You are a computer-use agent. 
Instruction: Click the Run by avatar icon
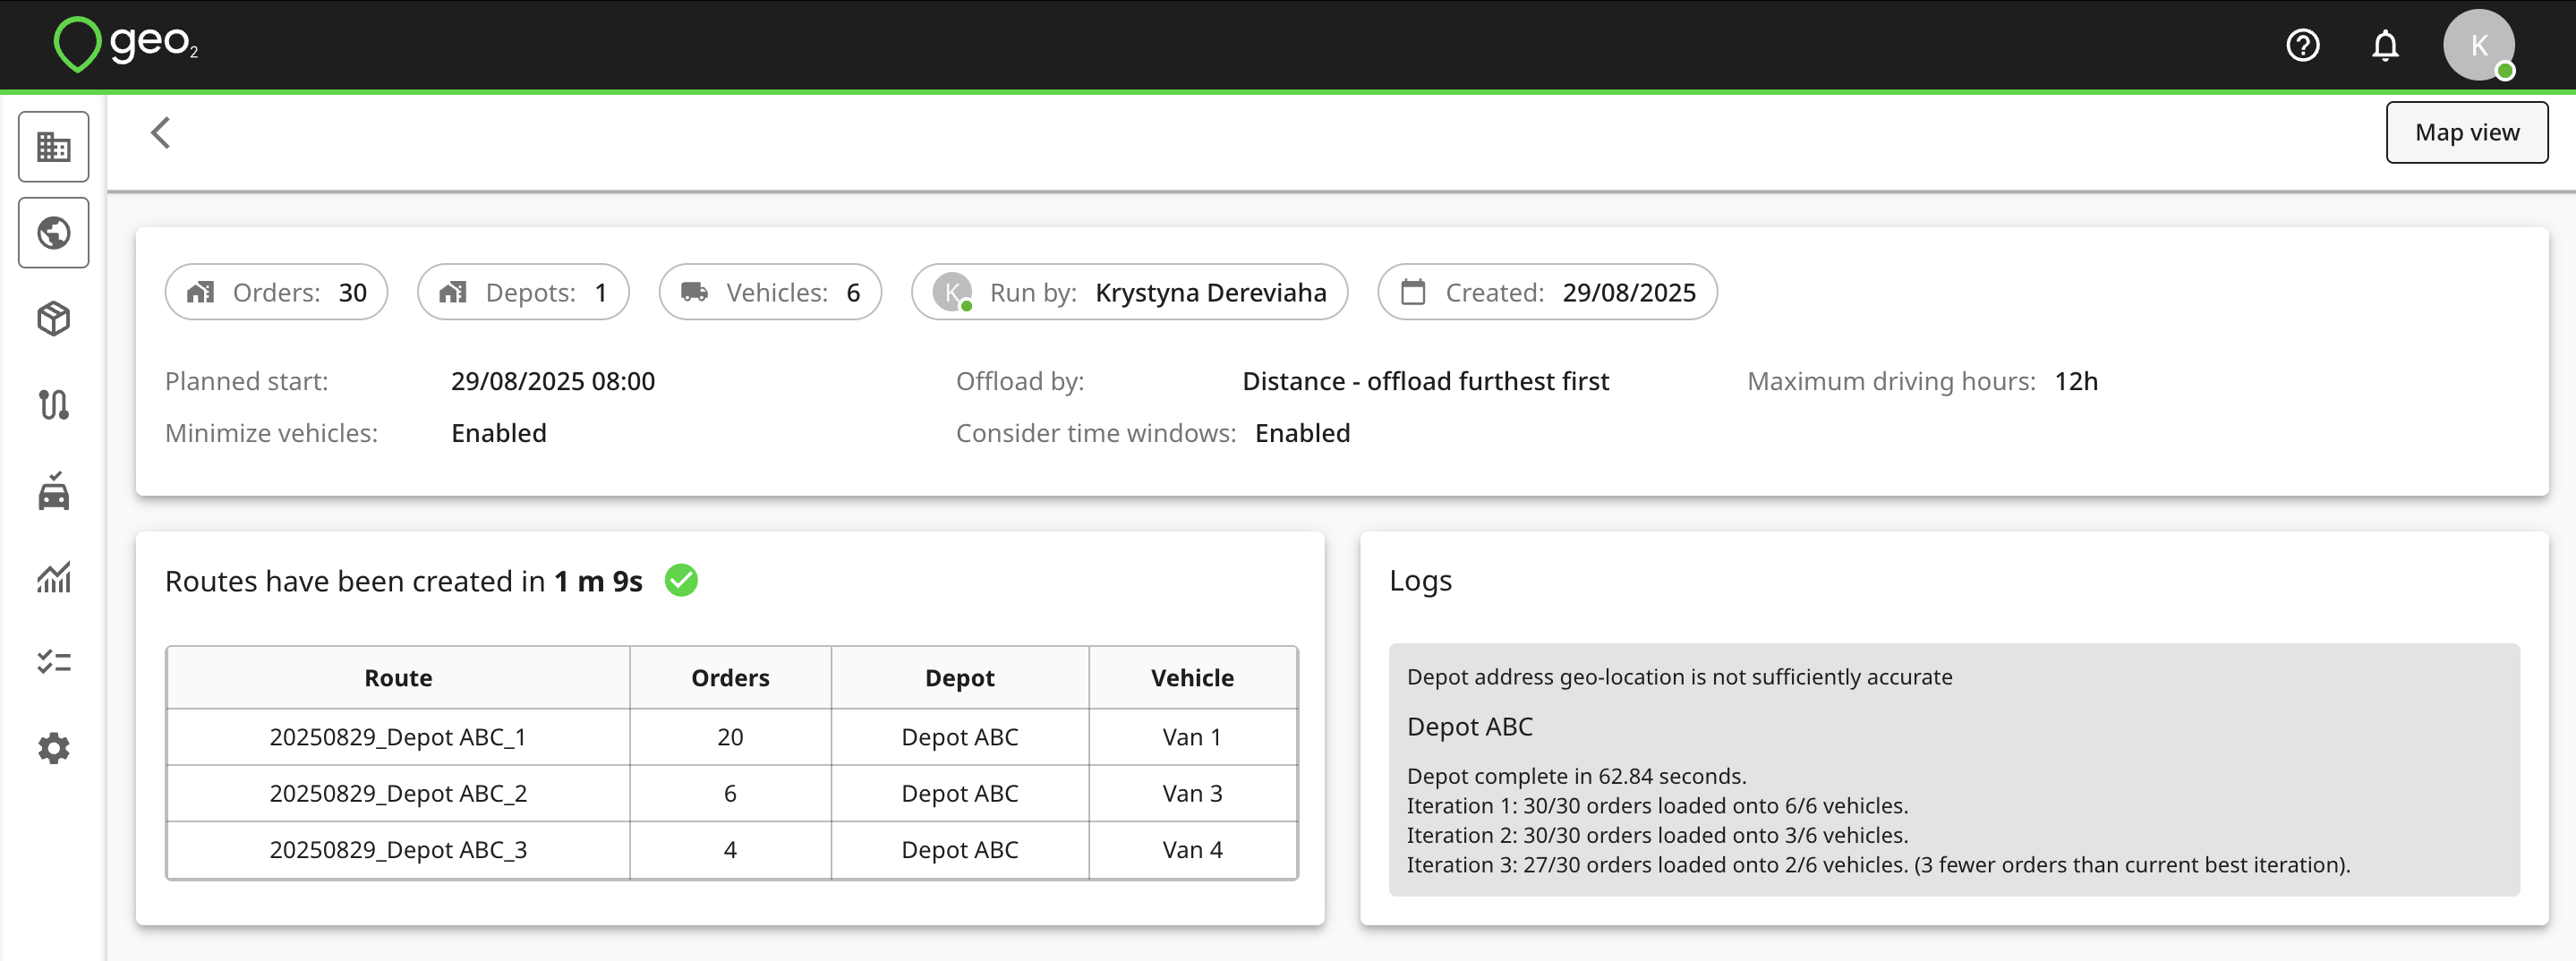[952, 292]
